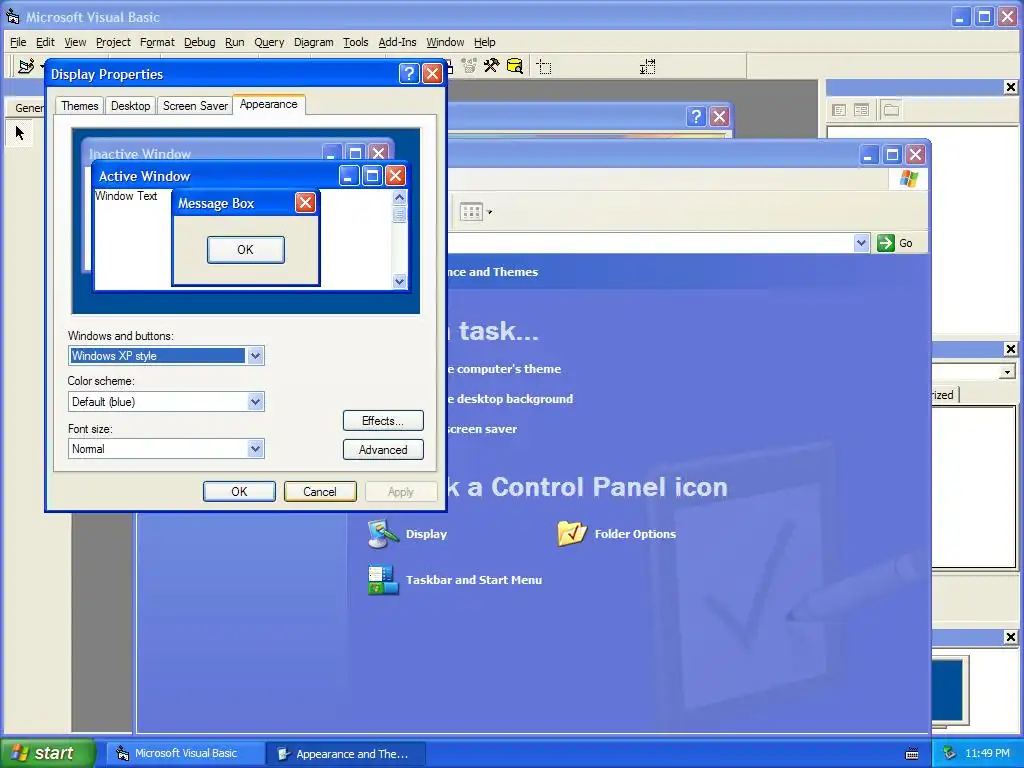Switch to Microsoft Visual Basic taskbar button

coord(185,754)
